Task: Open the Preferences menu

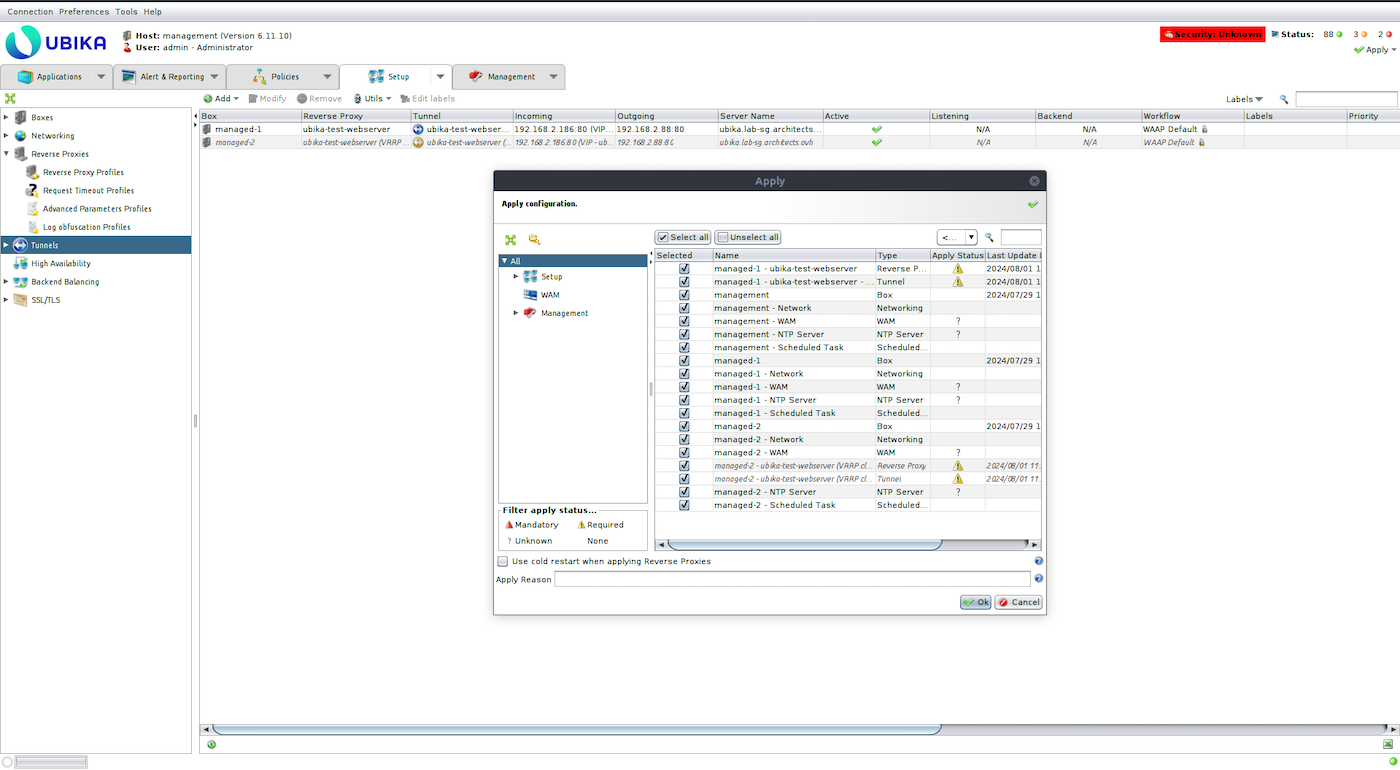Action: 84,12
